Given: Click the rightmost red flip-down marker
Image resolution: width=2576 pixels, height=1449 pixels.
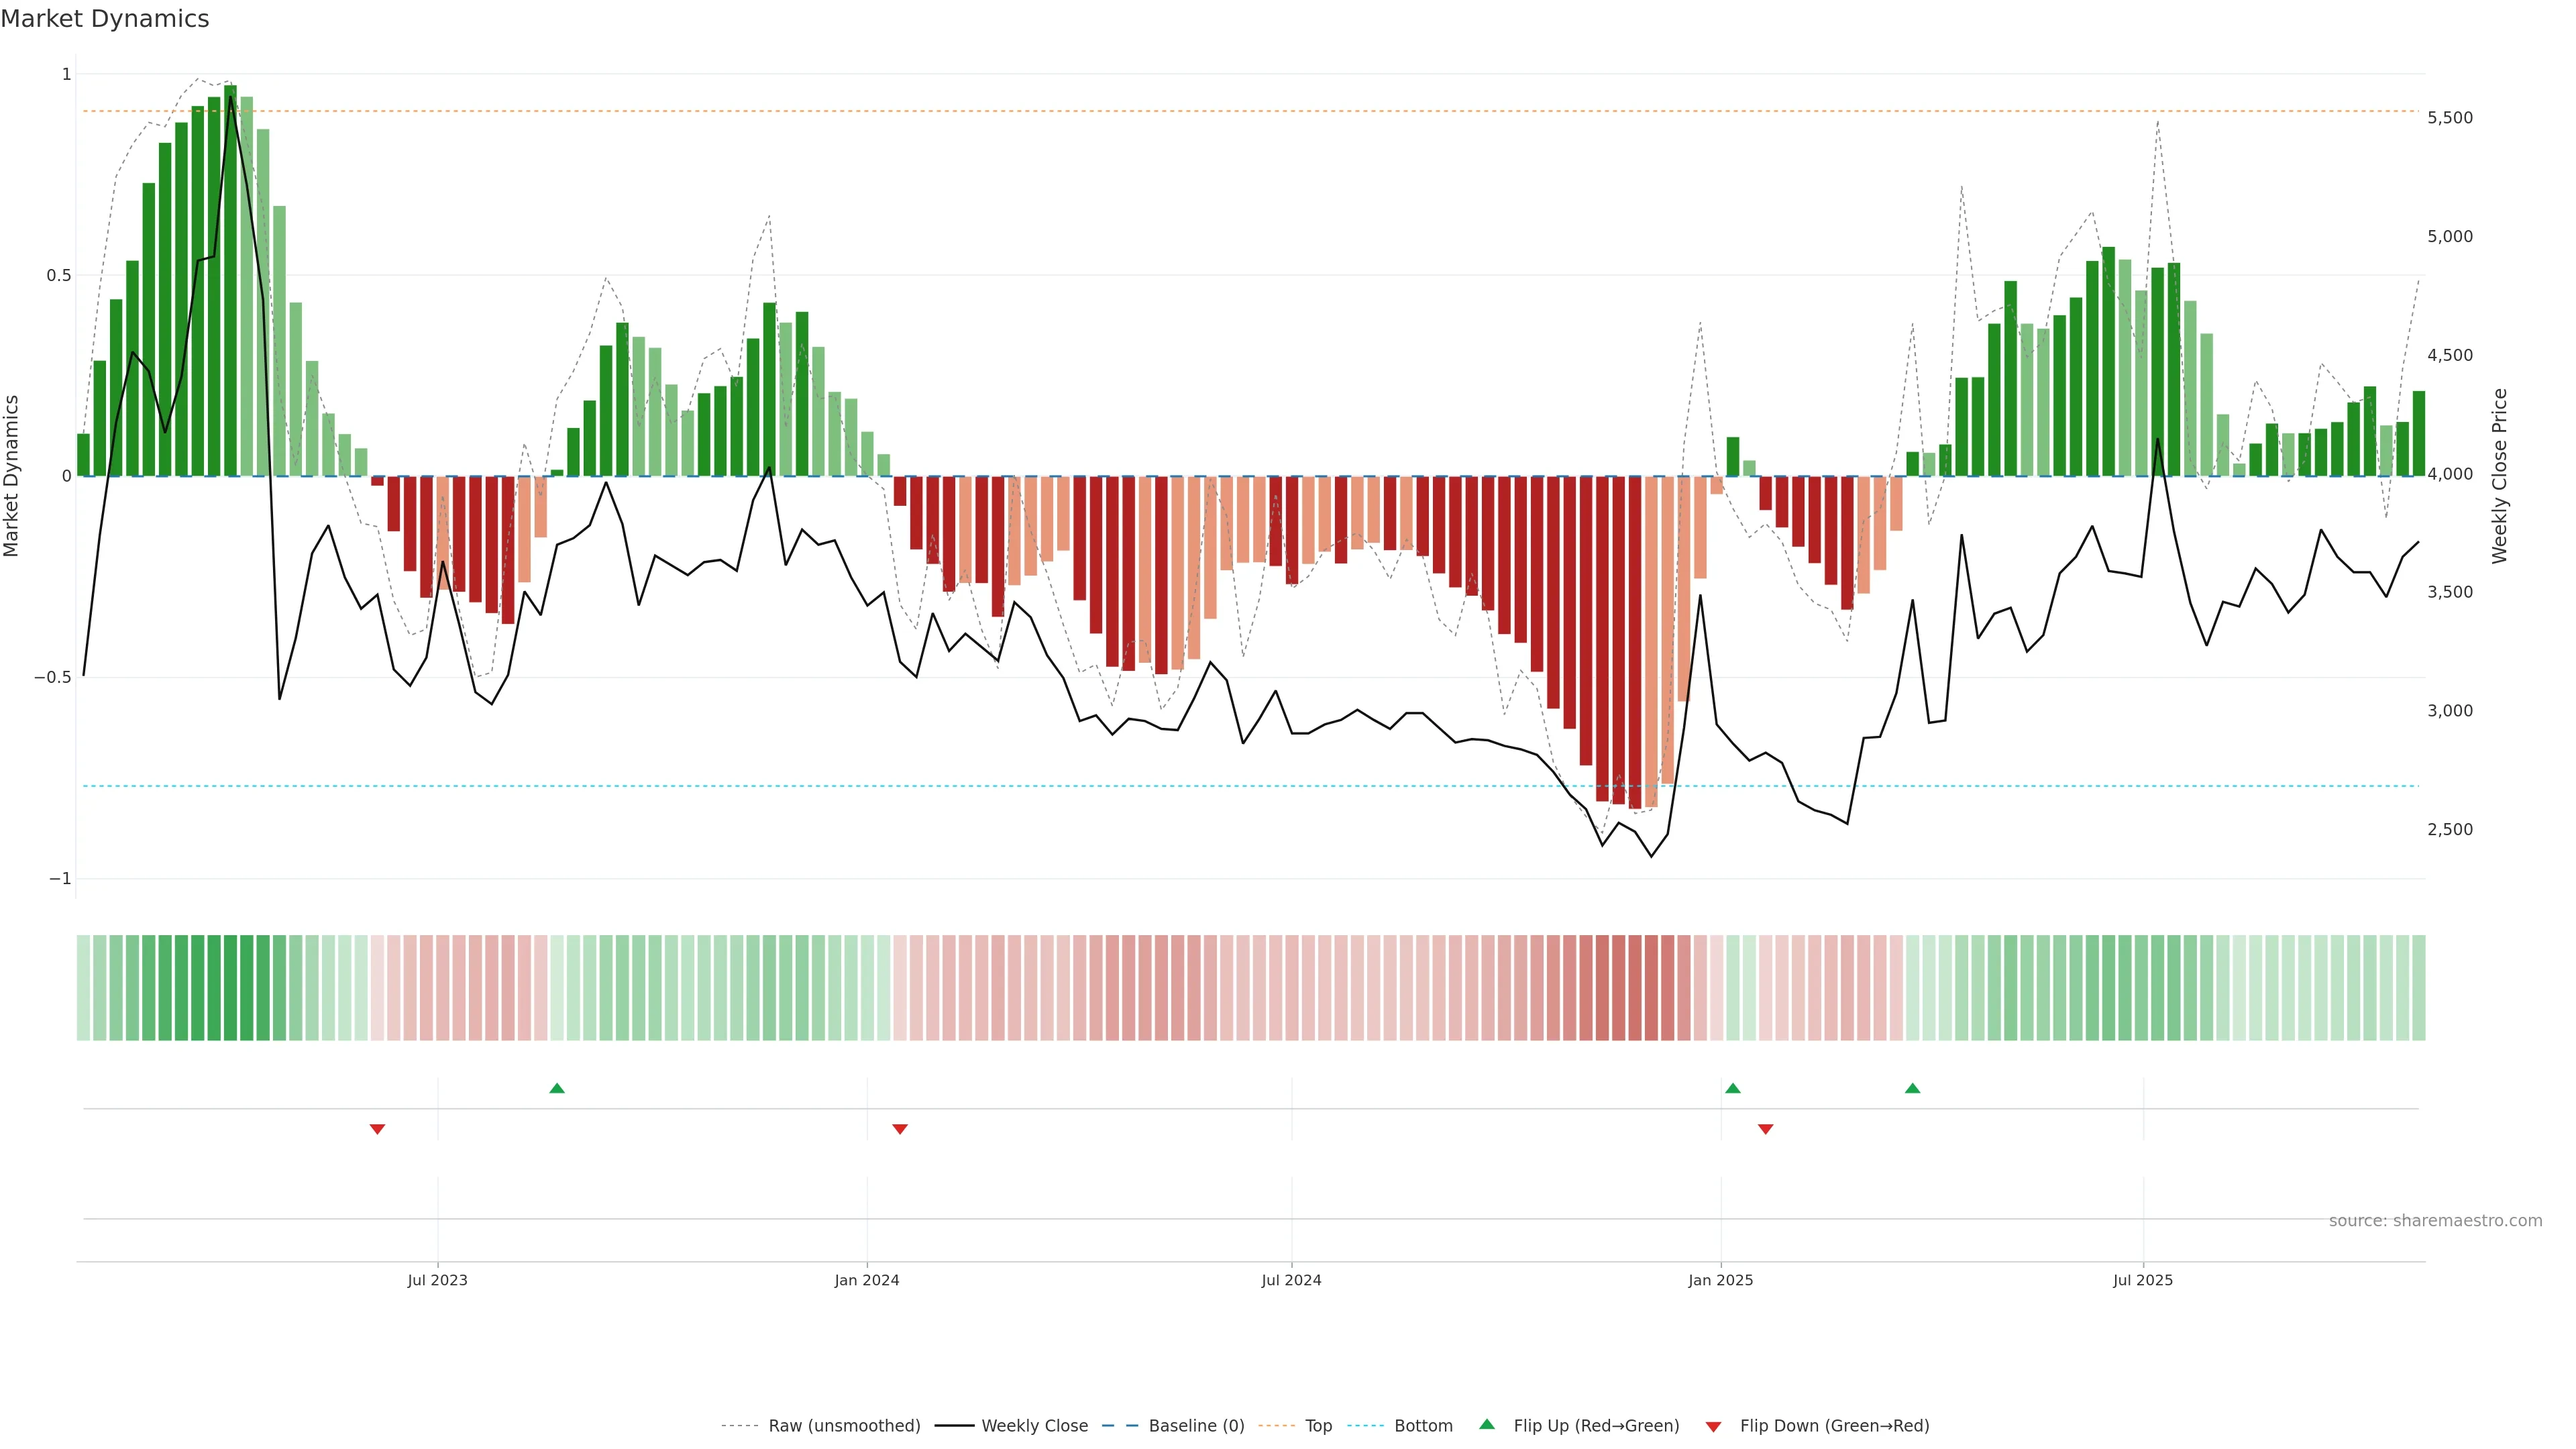Looking at the screenshot, I should tap(1765, 1129).
